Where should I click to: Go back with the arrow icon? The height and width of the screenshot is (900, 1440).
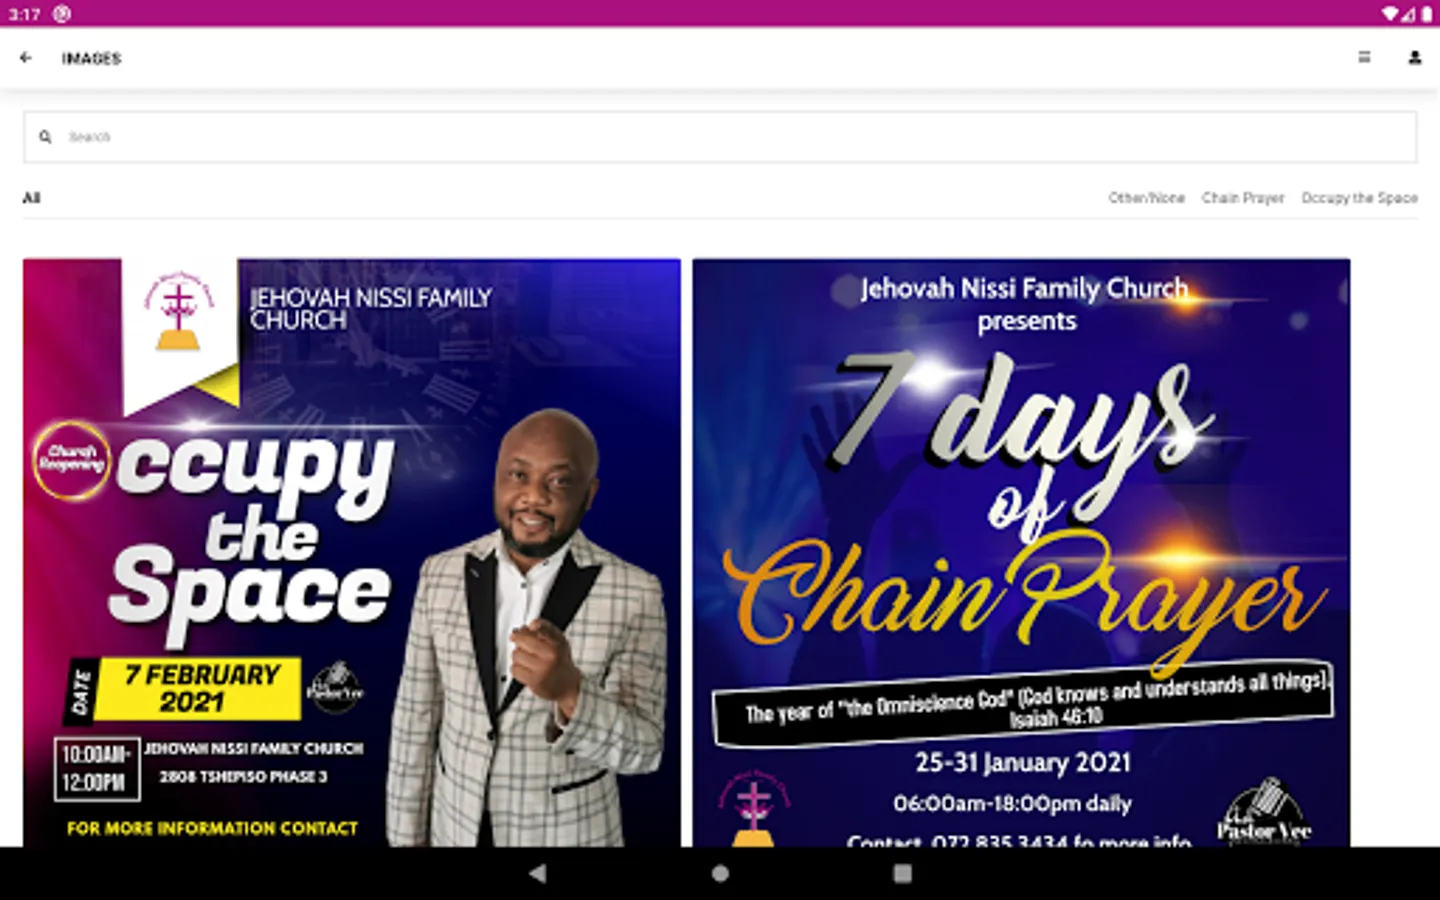coord(26,58)
